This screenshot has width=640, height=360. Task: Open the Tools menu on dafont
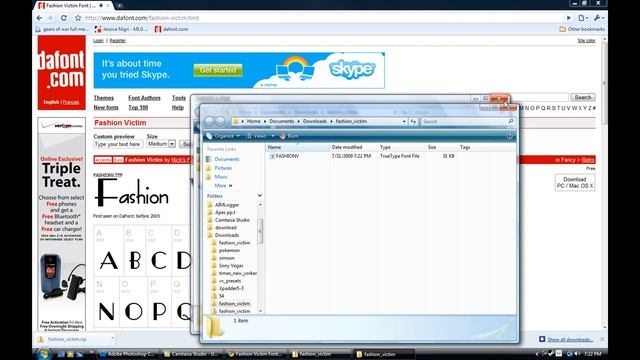pos(179,98)
